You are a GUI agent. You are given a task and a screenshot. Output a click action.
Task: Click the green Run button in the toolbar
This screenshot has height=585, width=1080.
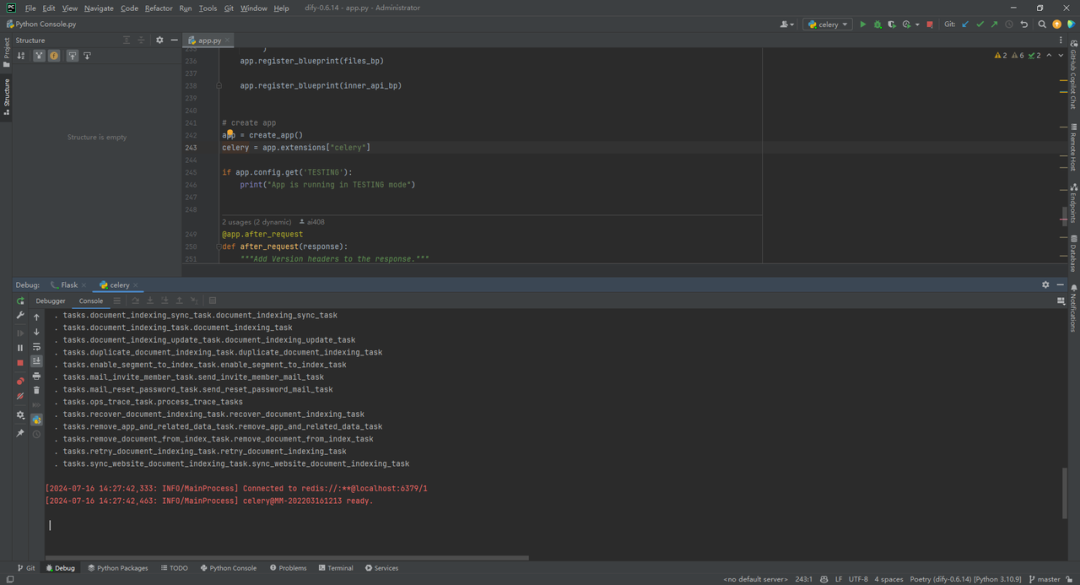pyautogui.click(x=862, y=24)
